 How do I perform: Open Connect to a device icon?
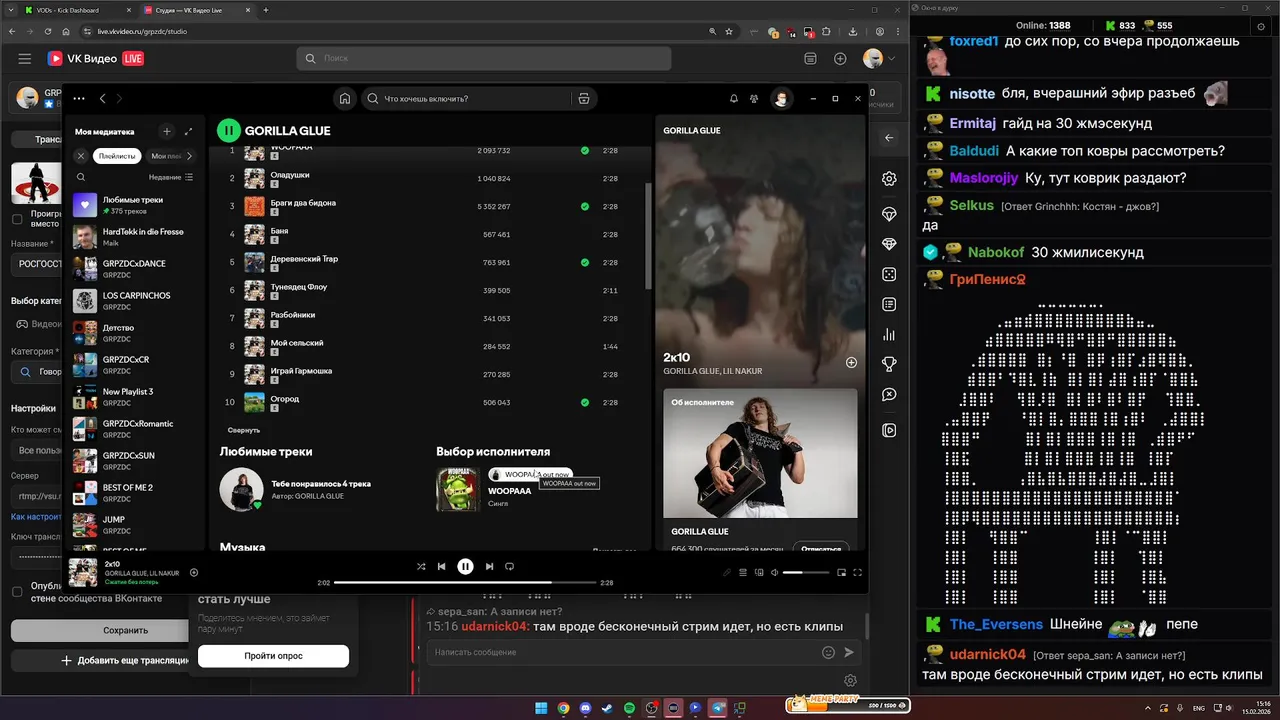tap(759, 572)
